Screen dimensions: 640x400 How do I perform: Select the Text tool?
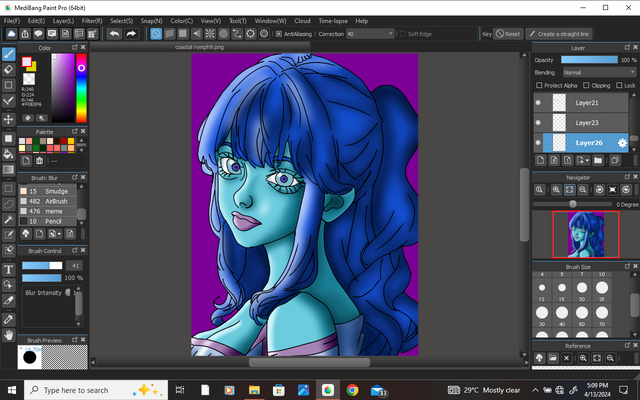pos(9,268)
